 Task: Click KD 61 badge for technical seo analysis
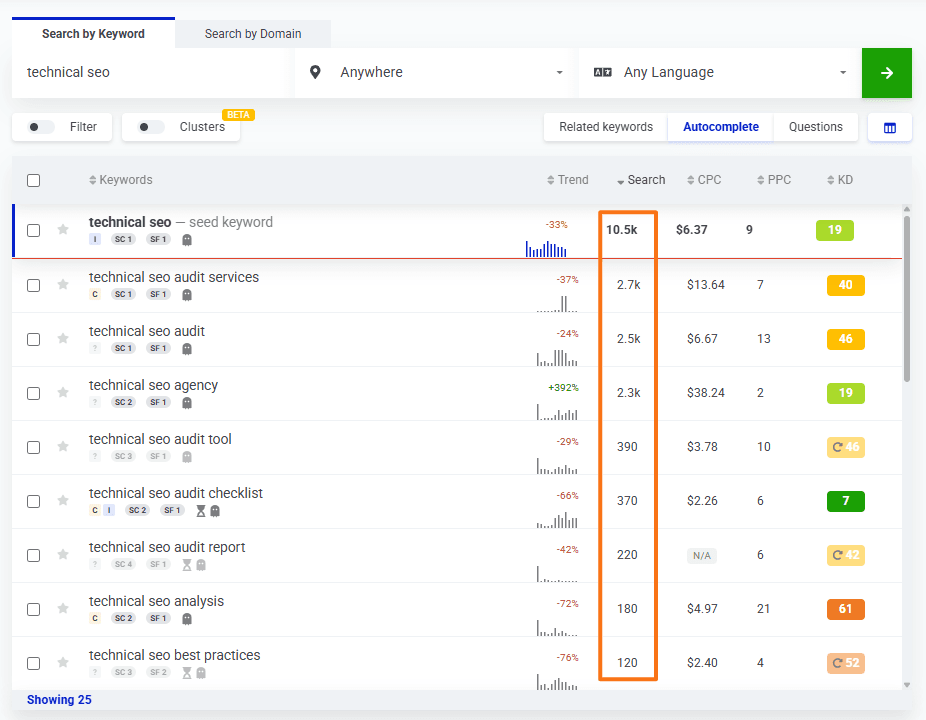coord(846,610)
